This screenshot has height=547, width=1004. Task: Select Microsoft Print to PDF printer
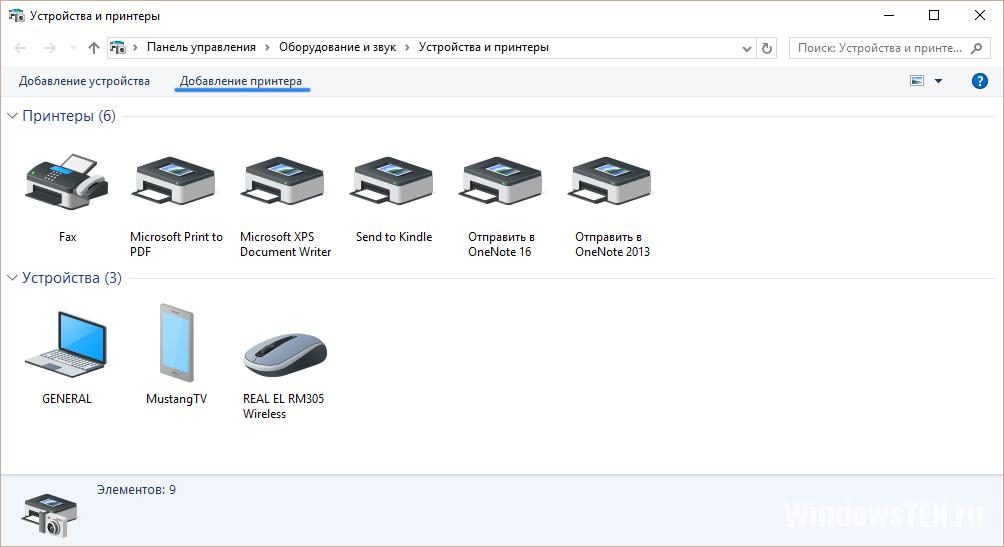point(176,183)
